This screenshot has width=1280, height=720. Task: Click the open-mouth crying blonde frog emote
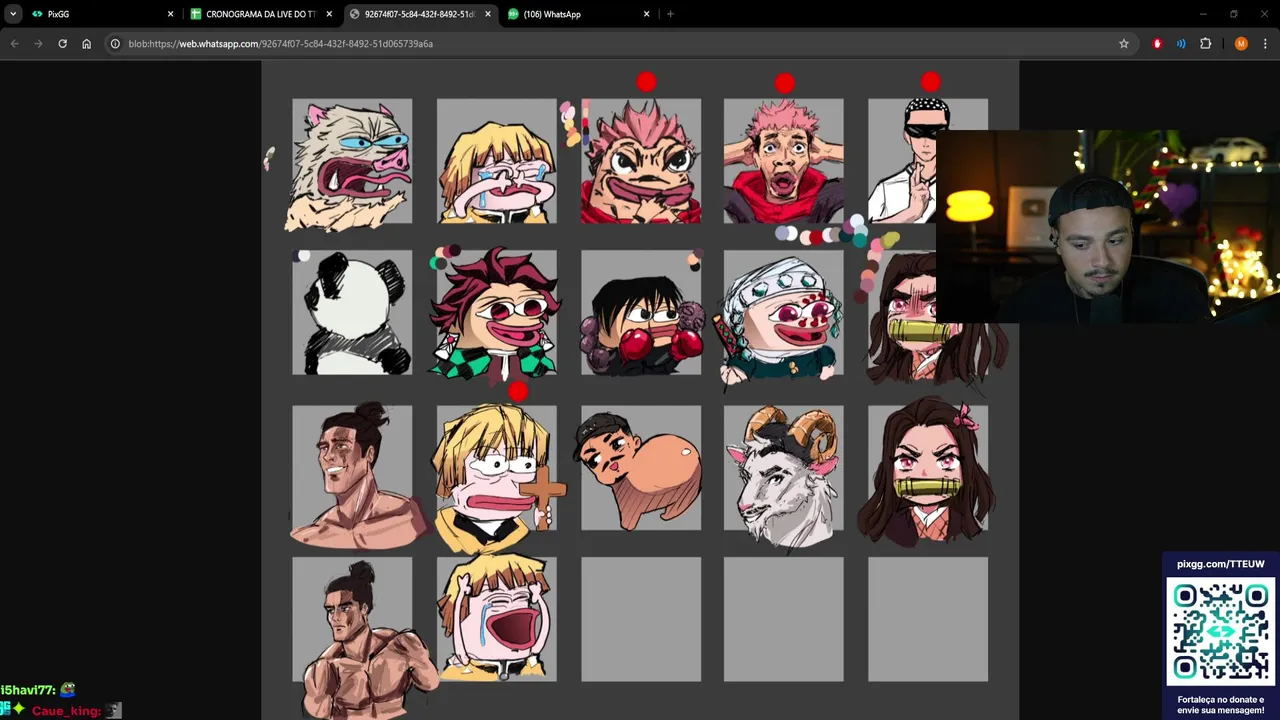tap(497, 618)
